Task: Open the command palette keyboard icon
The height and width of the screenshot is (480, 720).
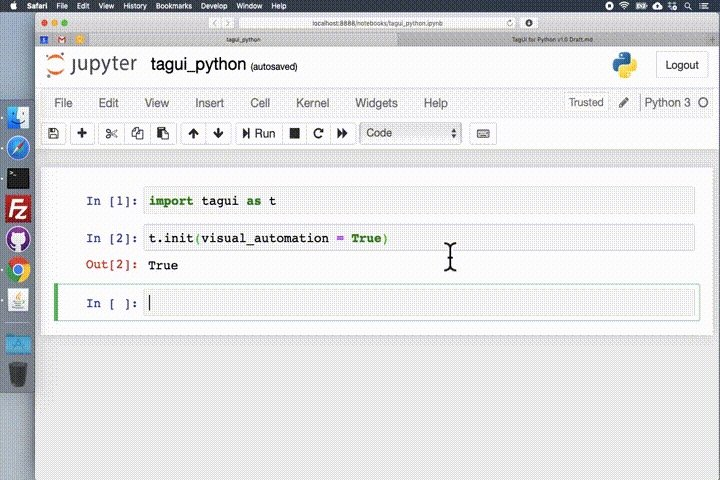Action: point(483,134)
